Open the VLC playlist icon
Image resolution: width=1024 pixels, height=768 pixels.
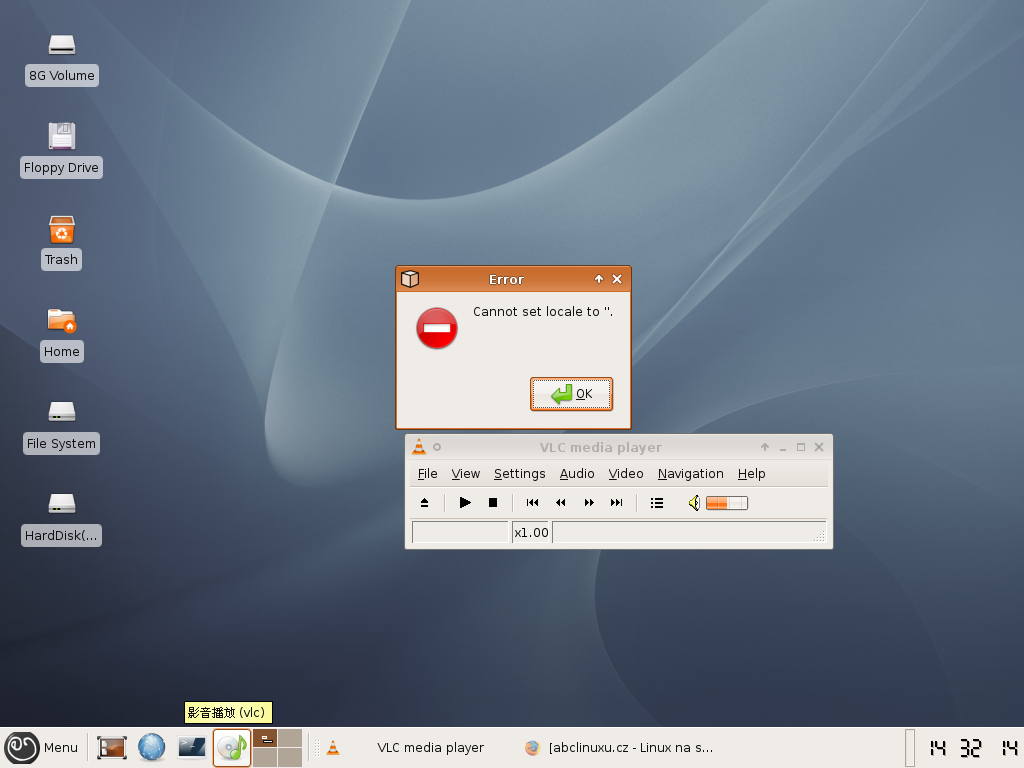tap(657, 502)
